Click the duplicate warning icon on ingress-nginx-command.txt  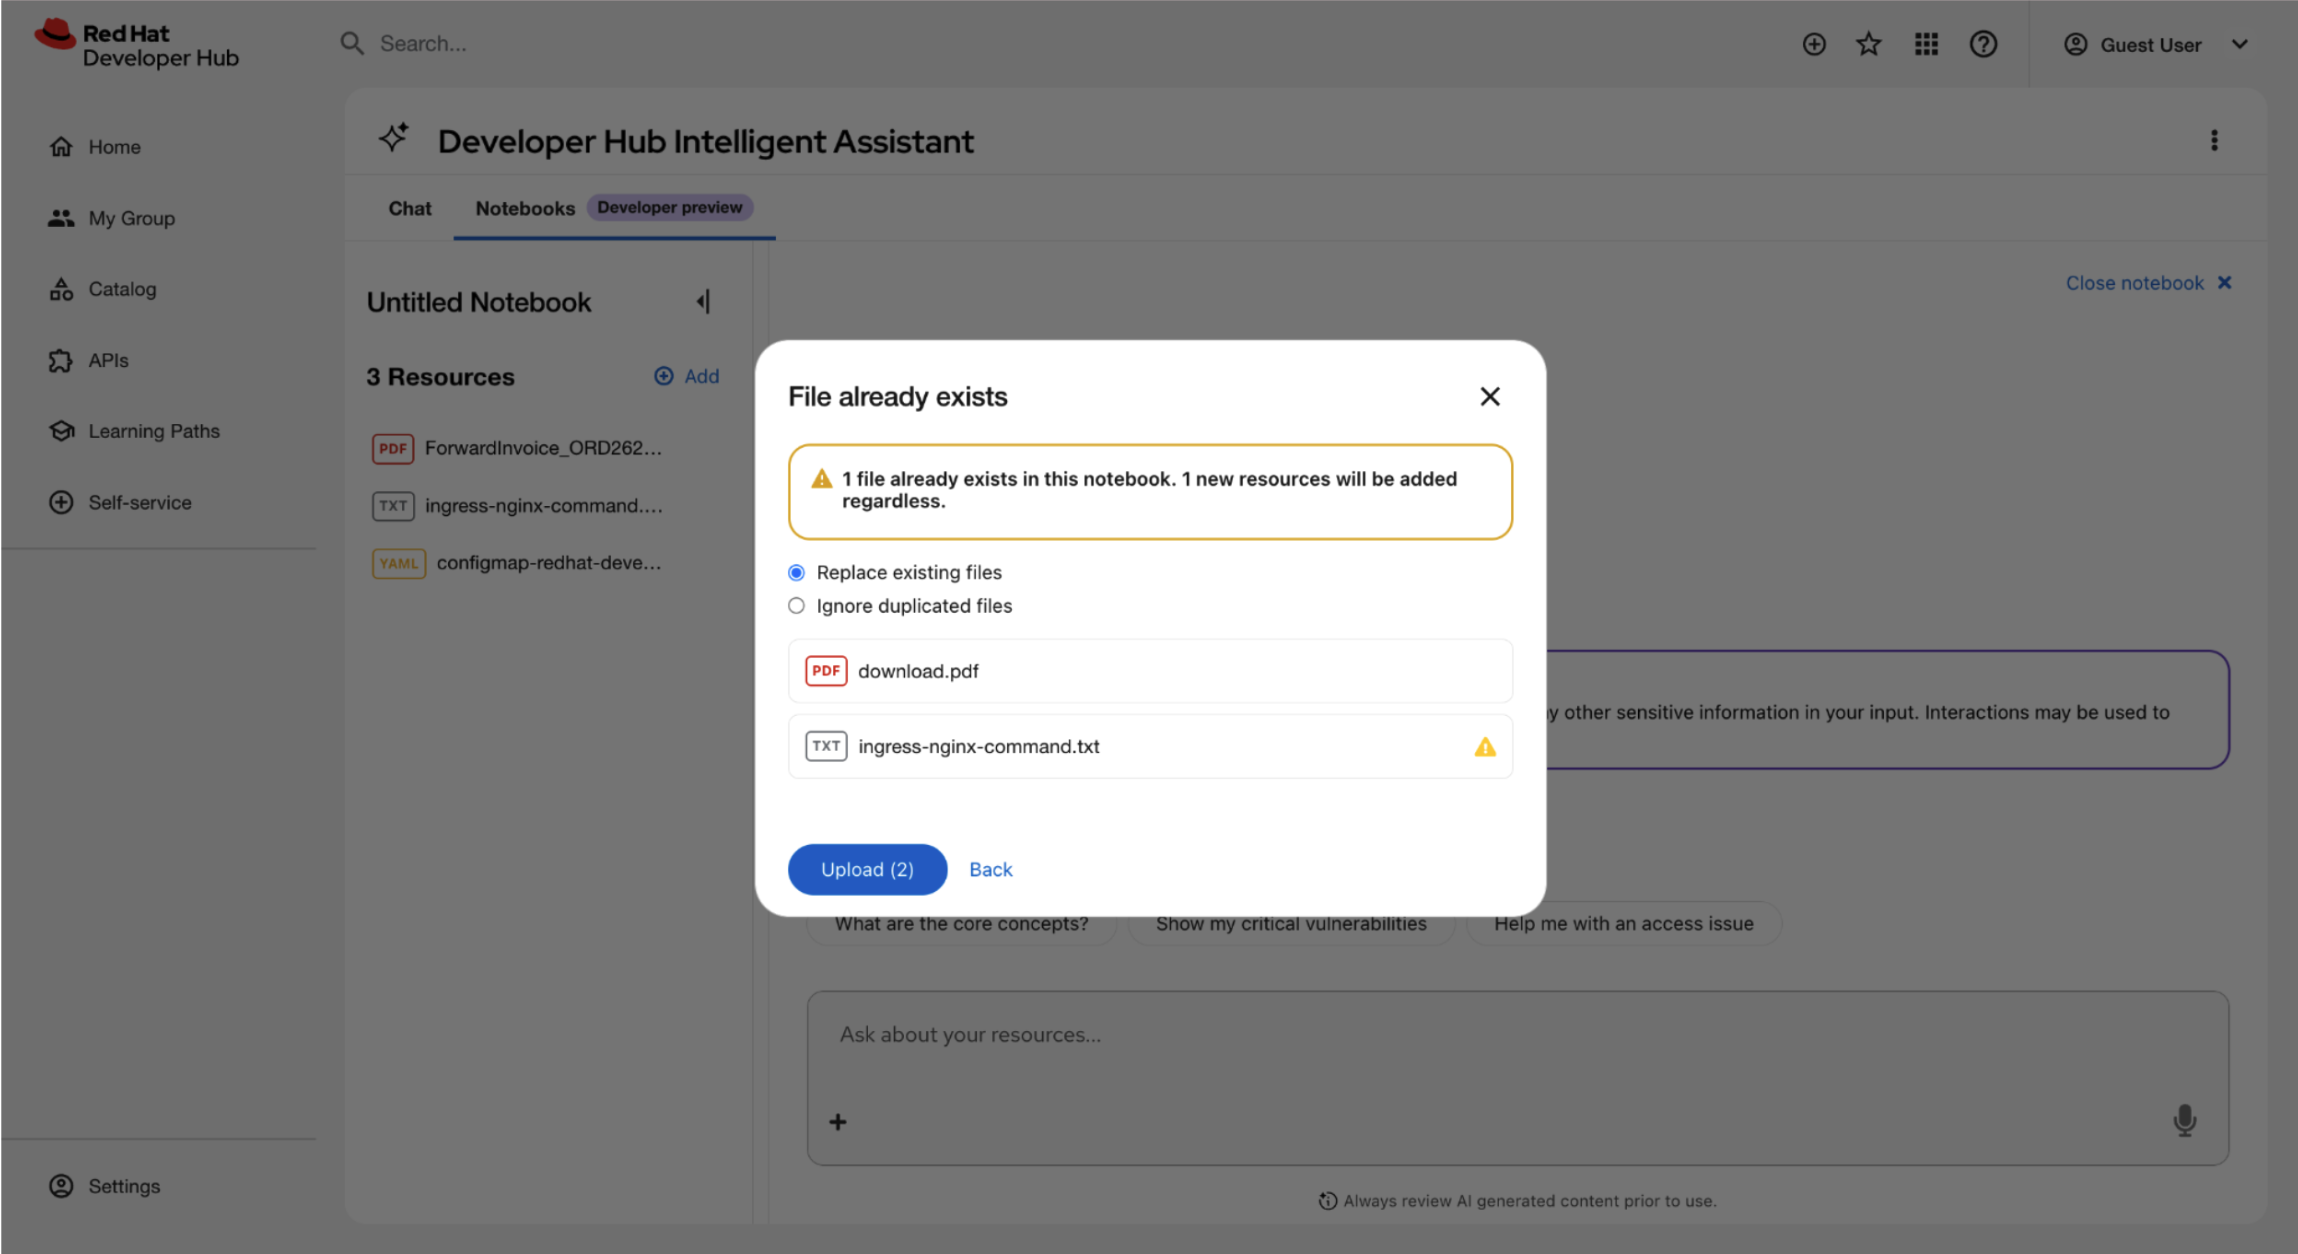click(1485, 746)
